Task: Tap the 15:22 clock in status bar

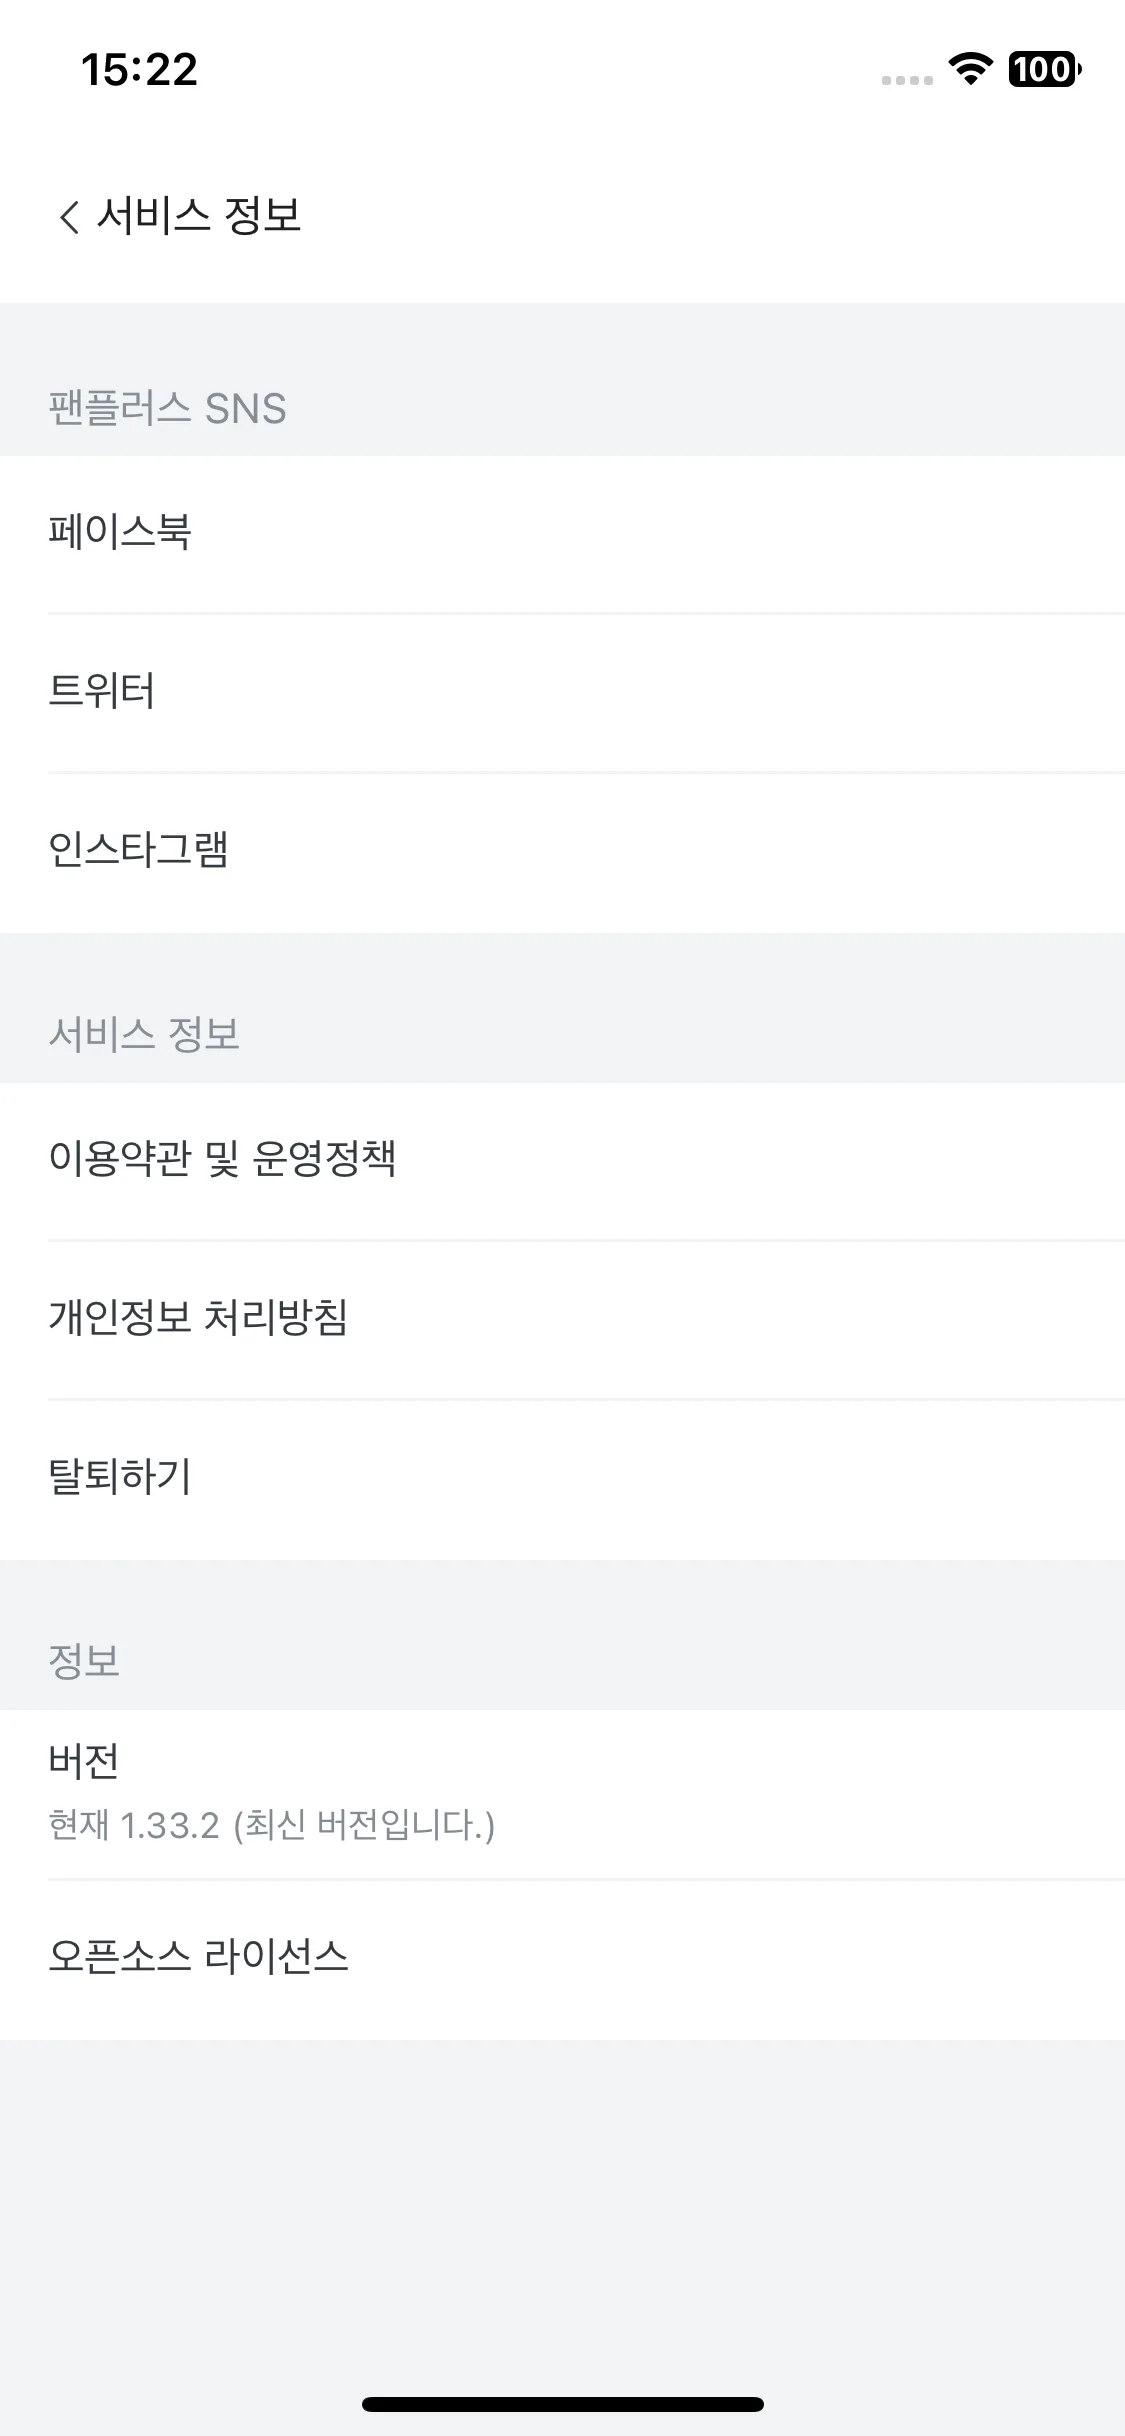Action: 139,69
